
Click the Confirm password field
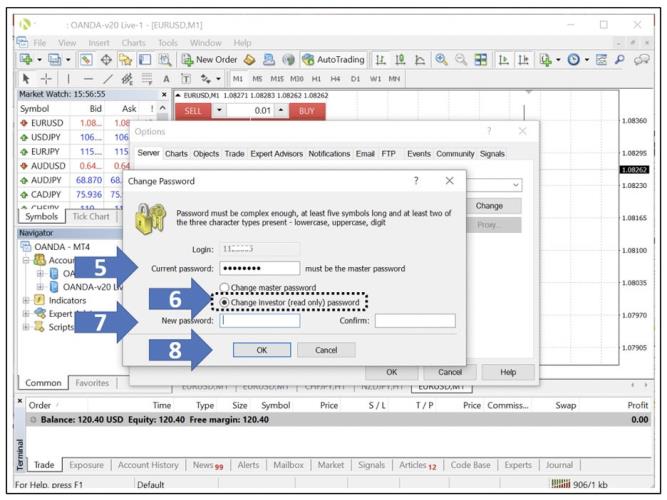point(415,320)
